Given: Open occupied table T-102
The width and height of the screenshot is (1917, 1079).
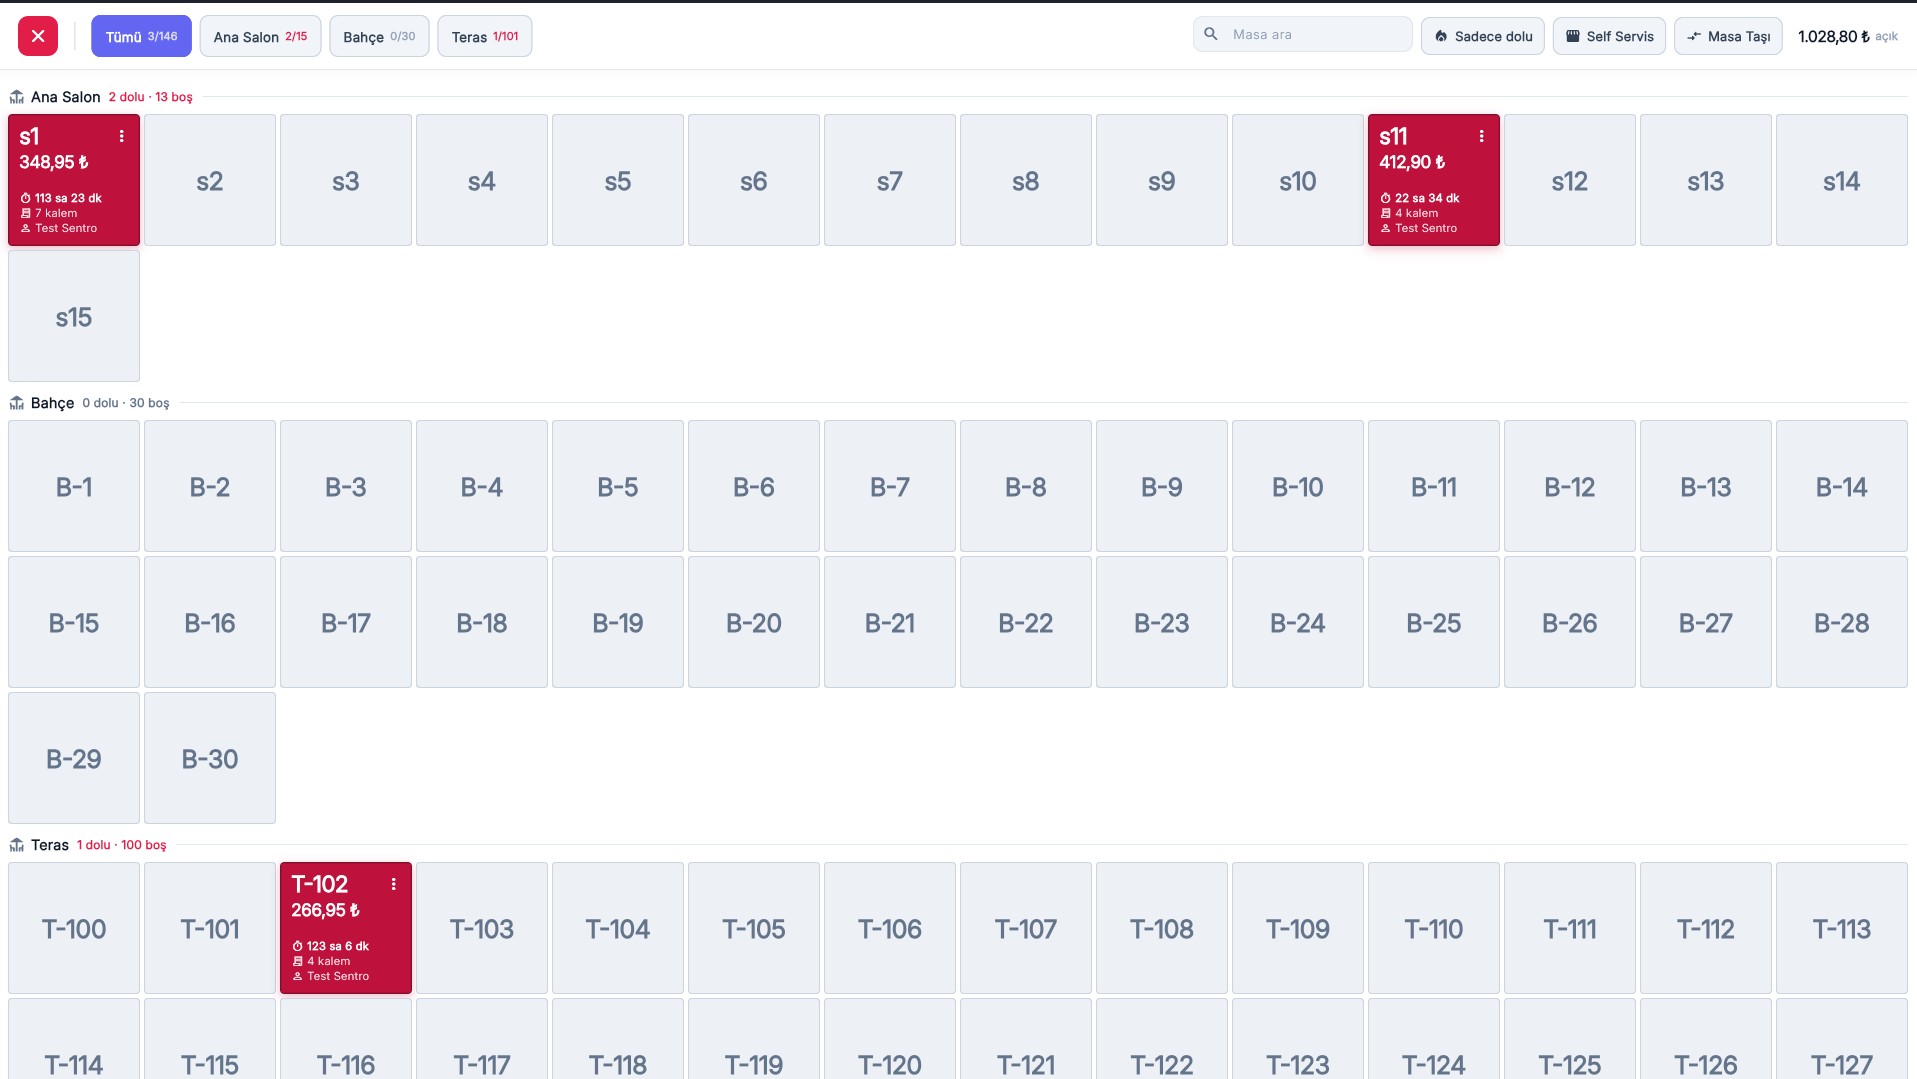Looking at the screenshot, I should pyautogui.click(x=346, y=928).
